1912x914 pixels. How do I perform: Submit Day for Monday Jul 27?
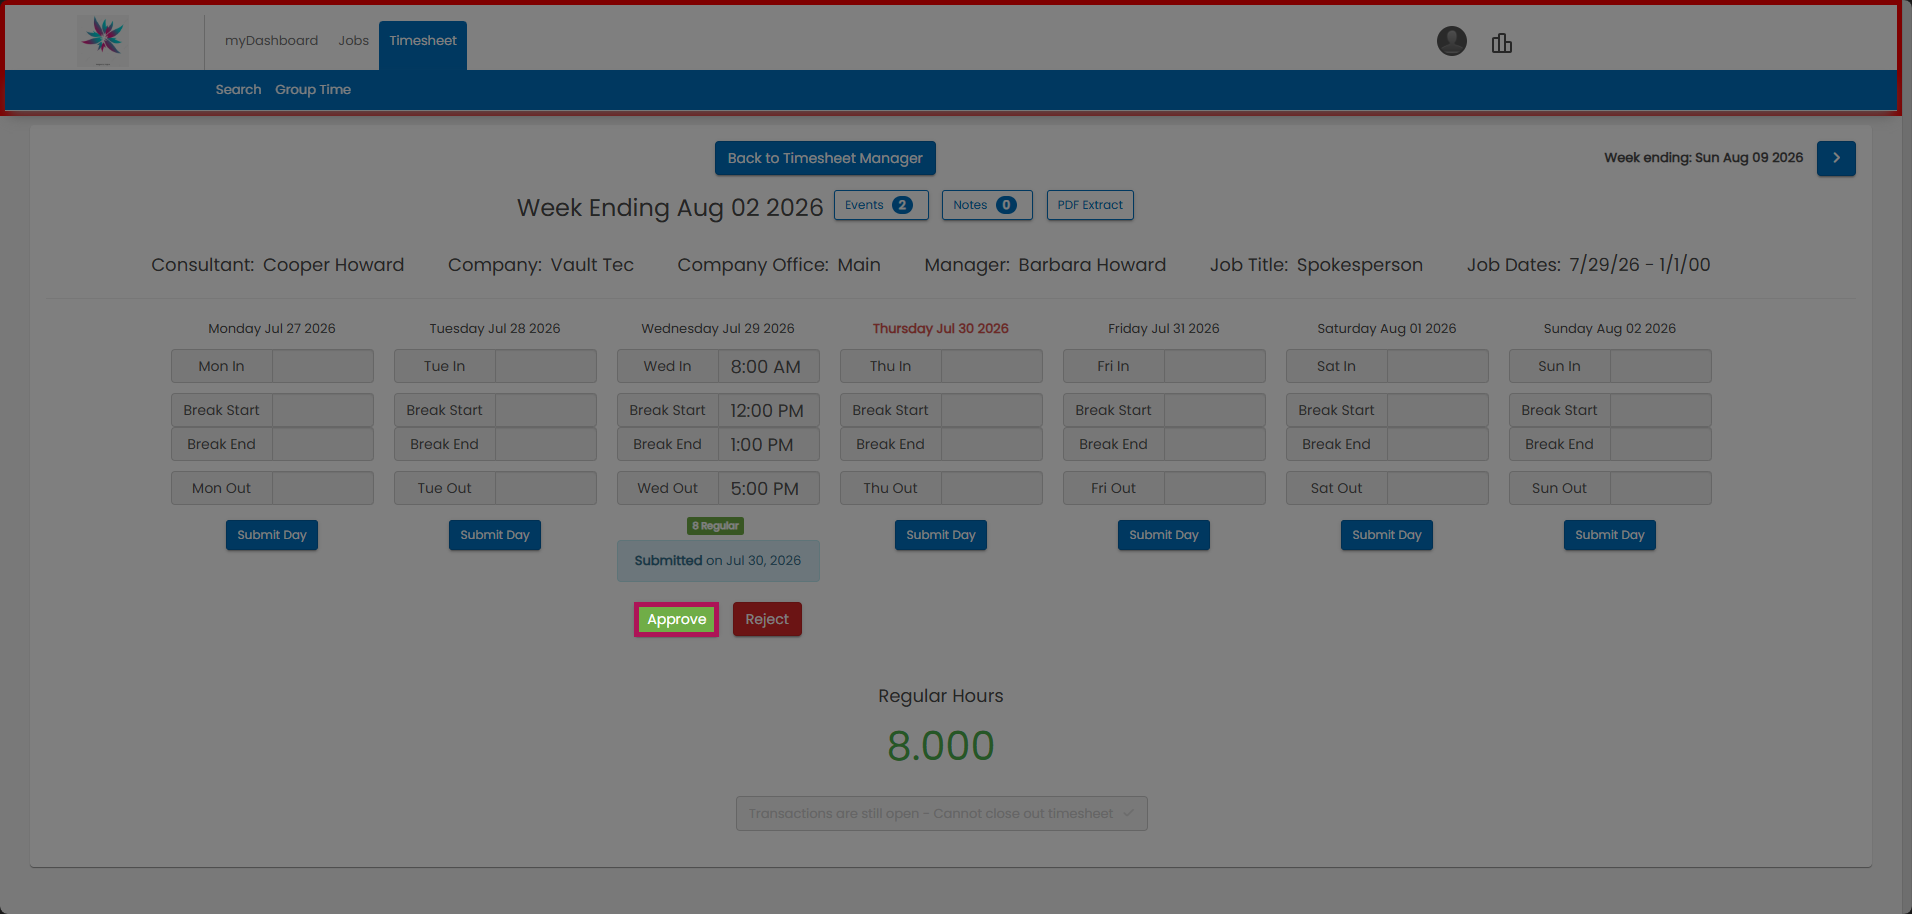coord(272,535)
